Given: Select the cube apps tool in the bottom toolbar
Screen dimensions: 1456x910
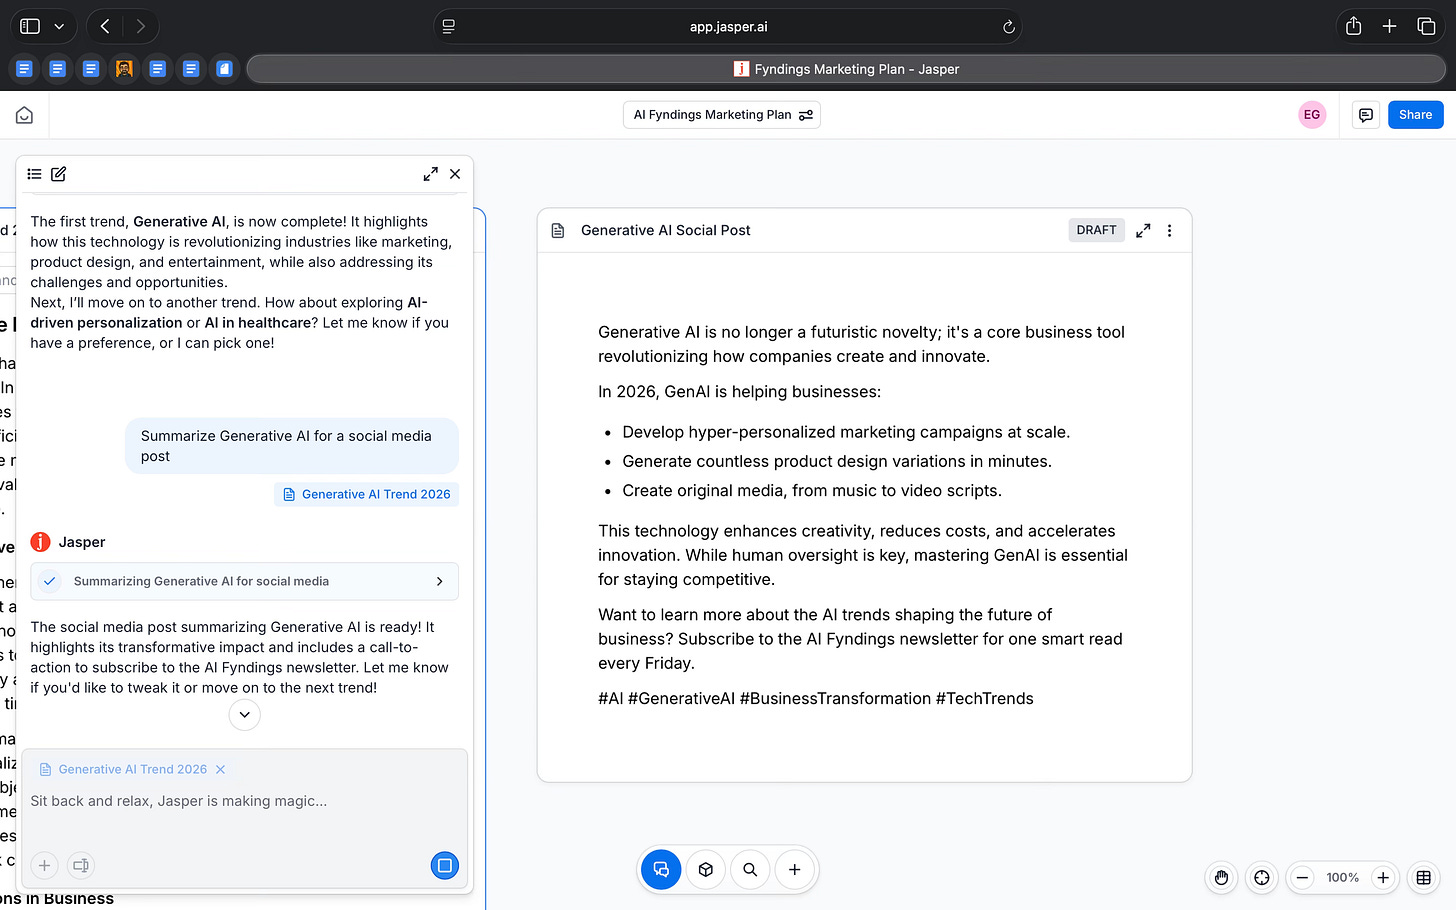Looking at the screenshot, I should 706,870.
